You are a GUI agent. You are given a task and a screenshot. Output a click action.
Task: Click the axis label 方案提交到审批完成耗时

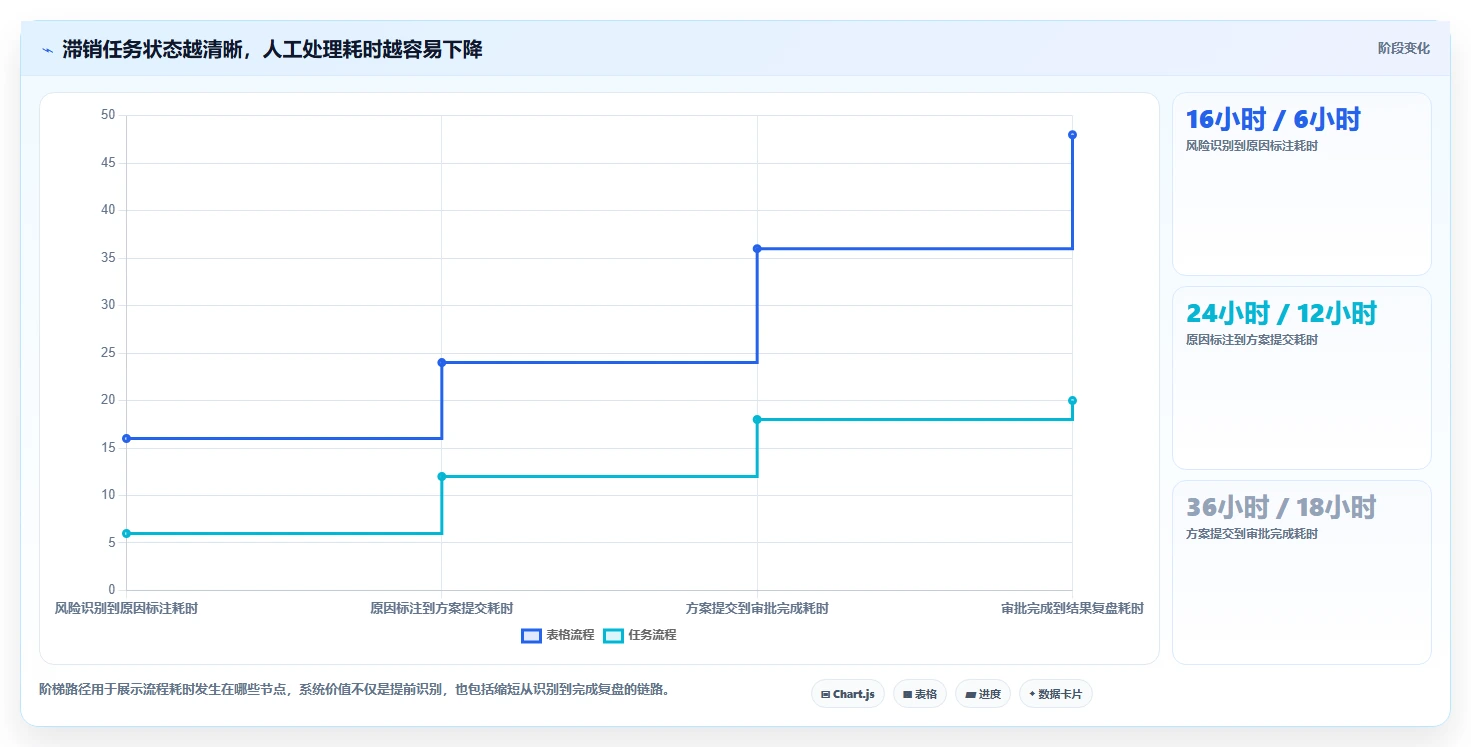(x=757, y=608)
